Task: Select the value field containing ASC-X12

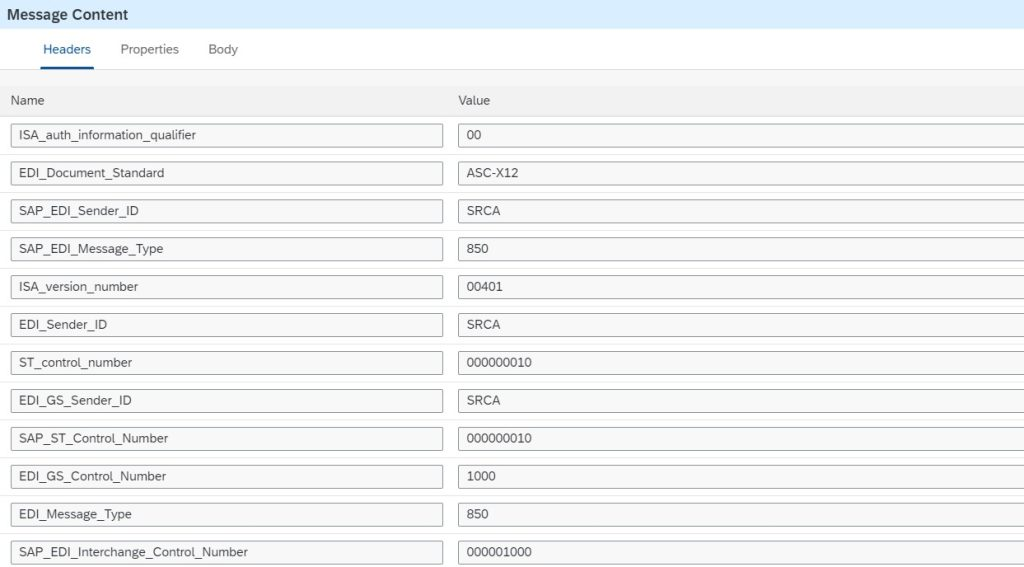Action: 740,173
